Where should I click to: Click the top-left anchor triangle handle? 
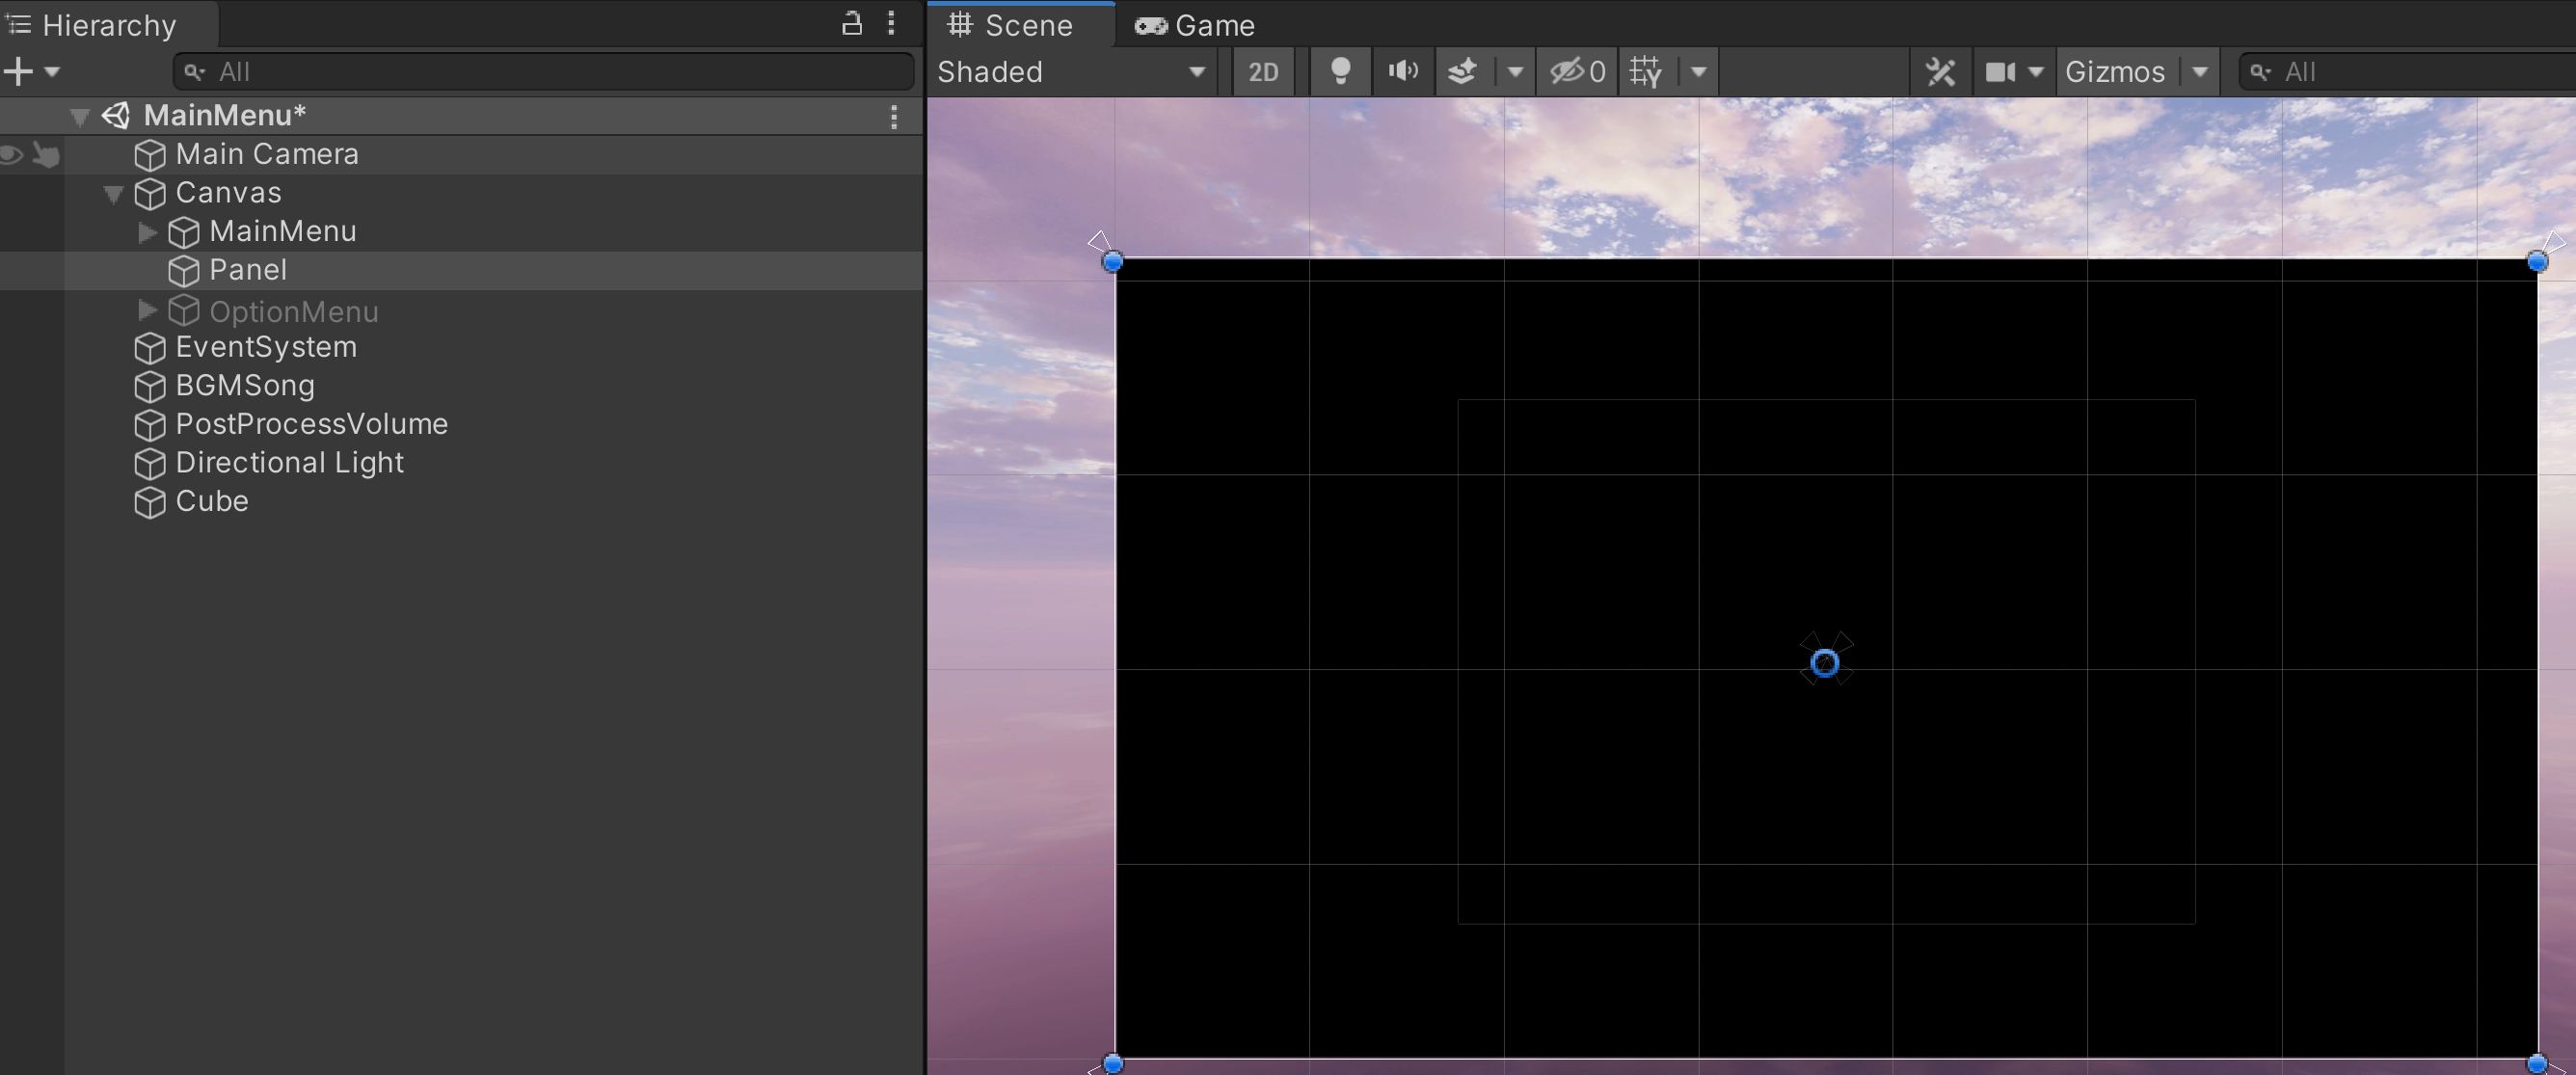tap(1098, 241)
